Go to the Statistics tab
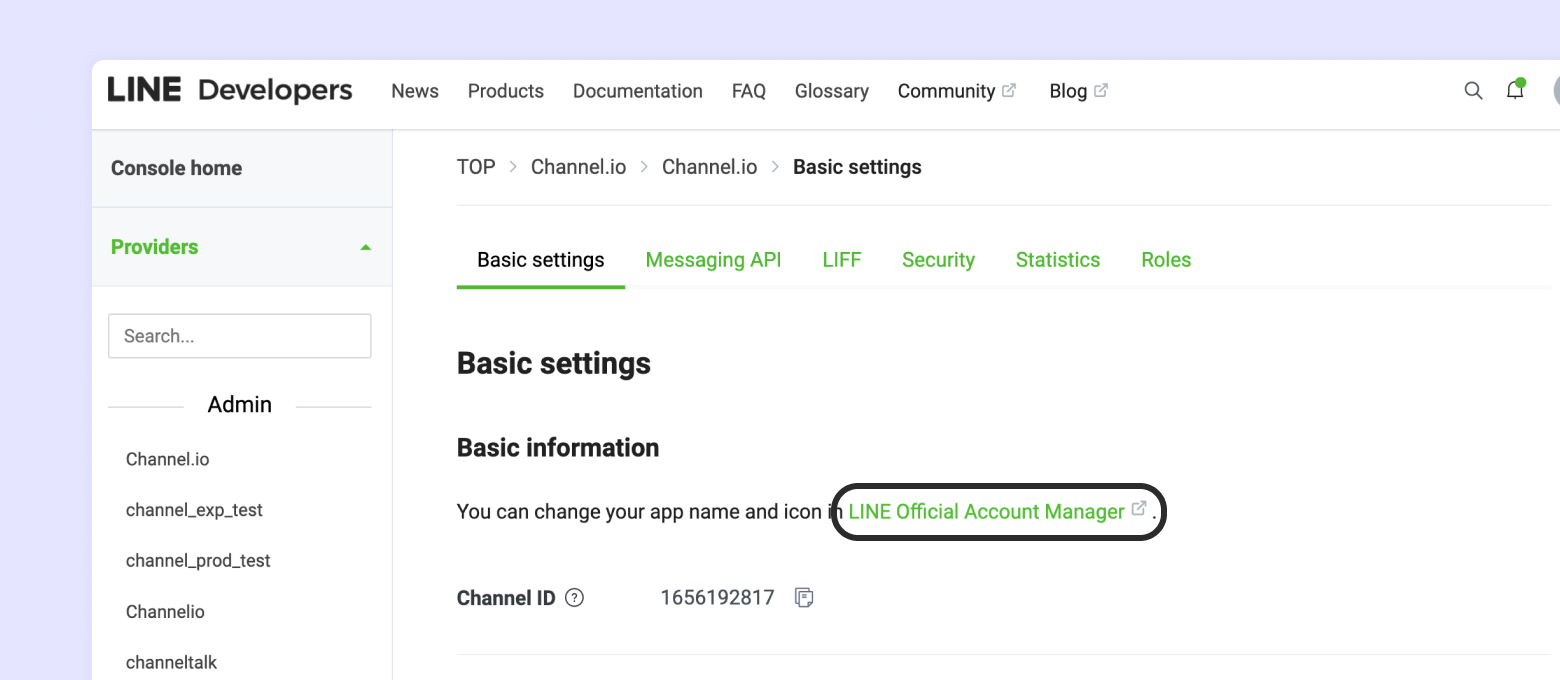Screen dimensions: 1560x680 [x=1057, y=260]
